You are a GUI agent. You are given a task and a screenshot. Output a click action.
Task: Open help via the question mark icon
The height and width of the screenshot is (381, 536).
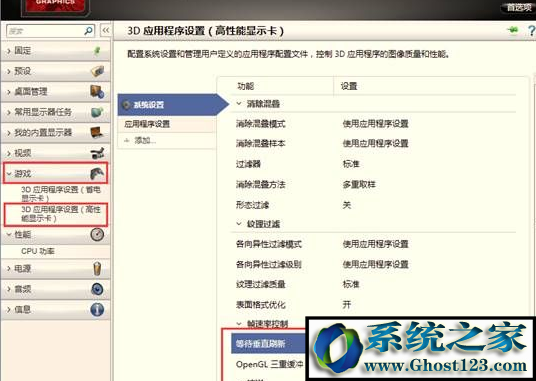(532, 30)
